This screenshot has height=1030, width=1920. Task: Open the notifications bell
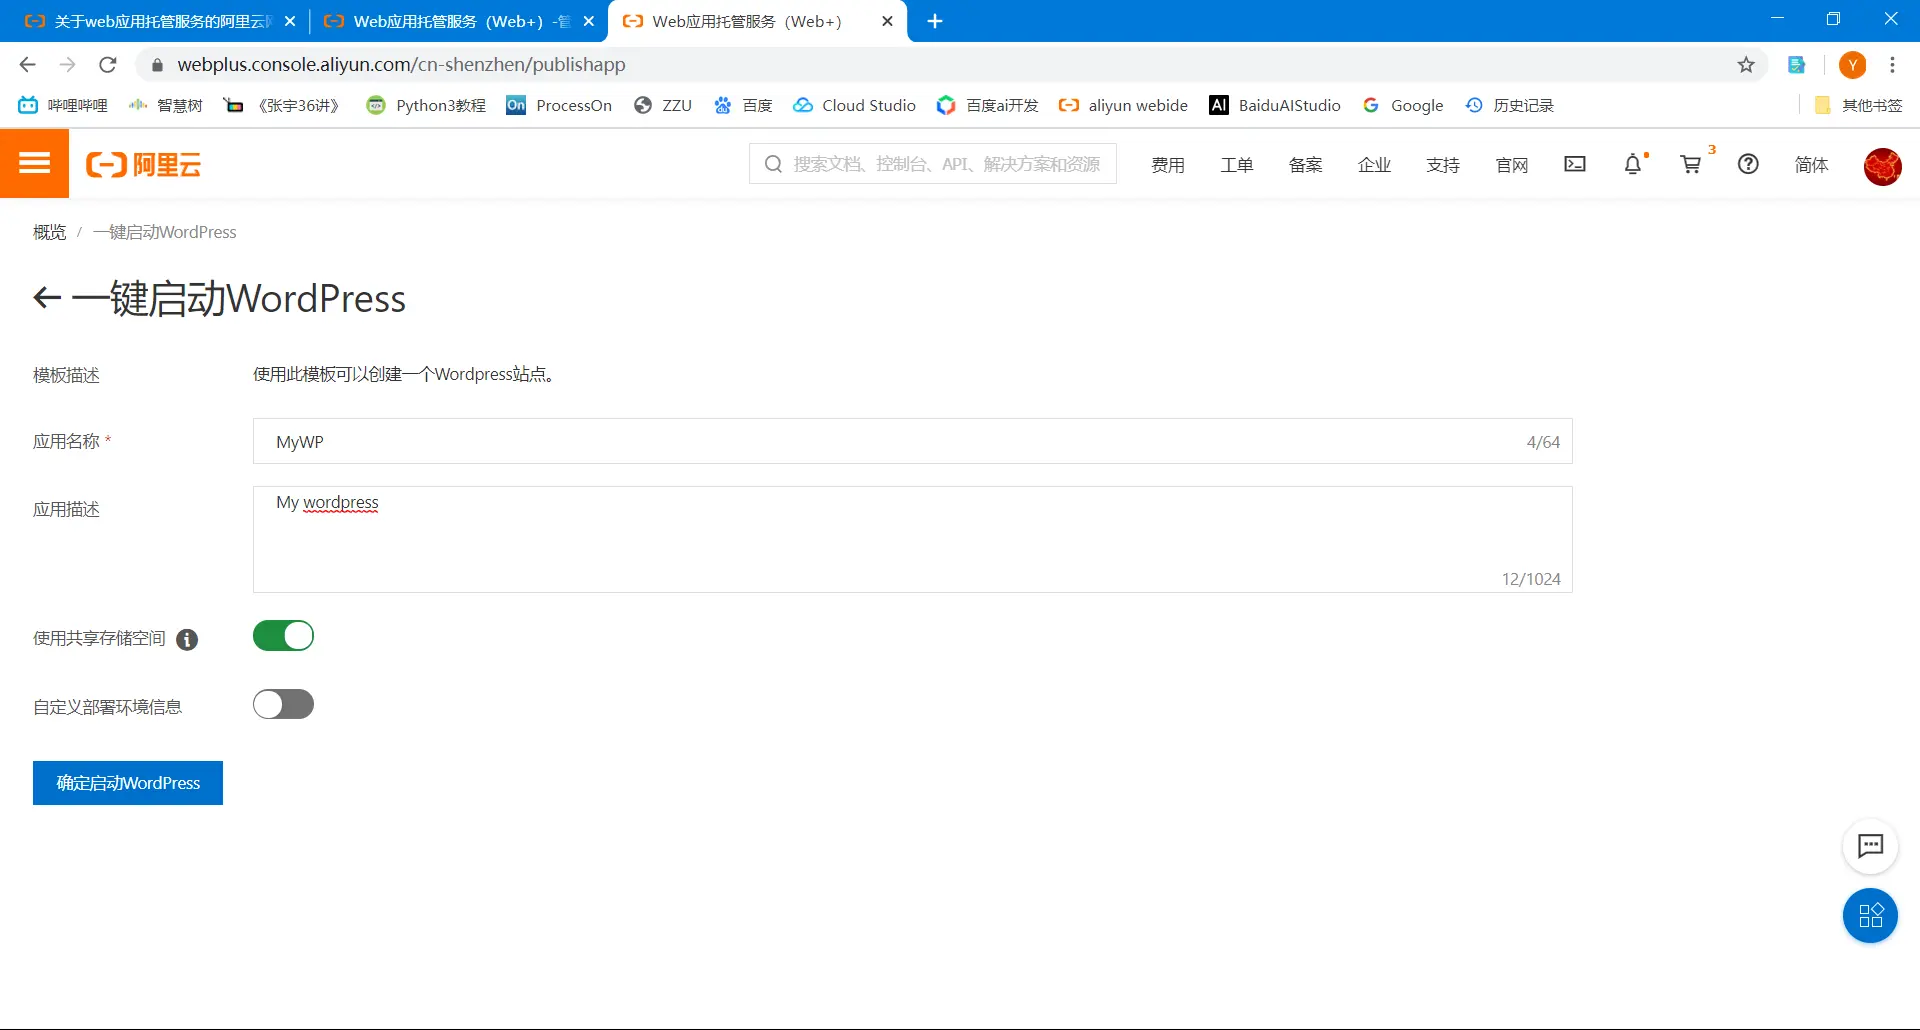(1633, 164)
